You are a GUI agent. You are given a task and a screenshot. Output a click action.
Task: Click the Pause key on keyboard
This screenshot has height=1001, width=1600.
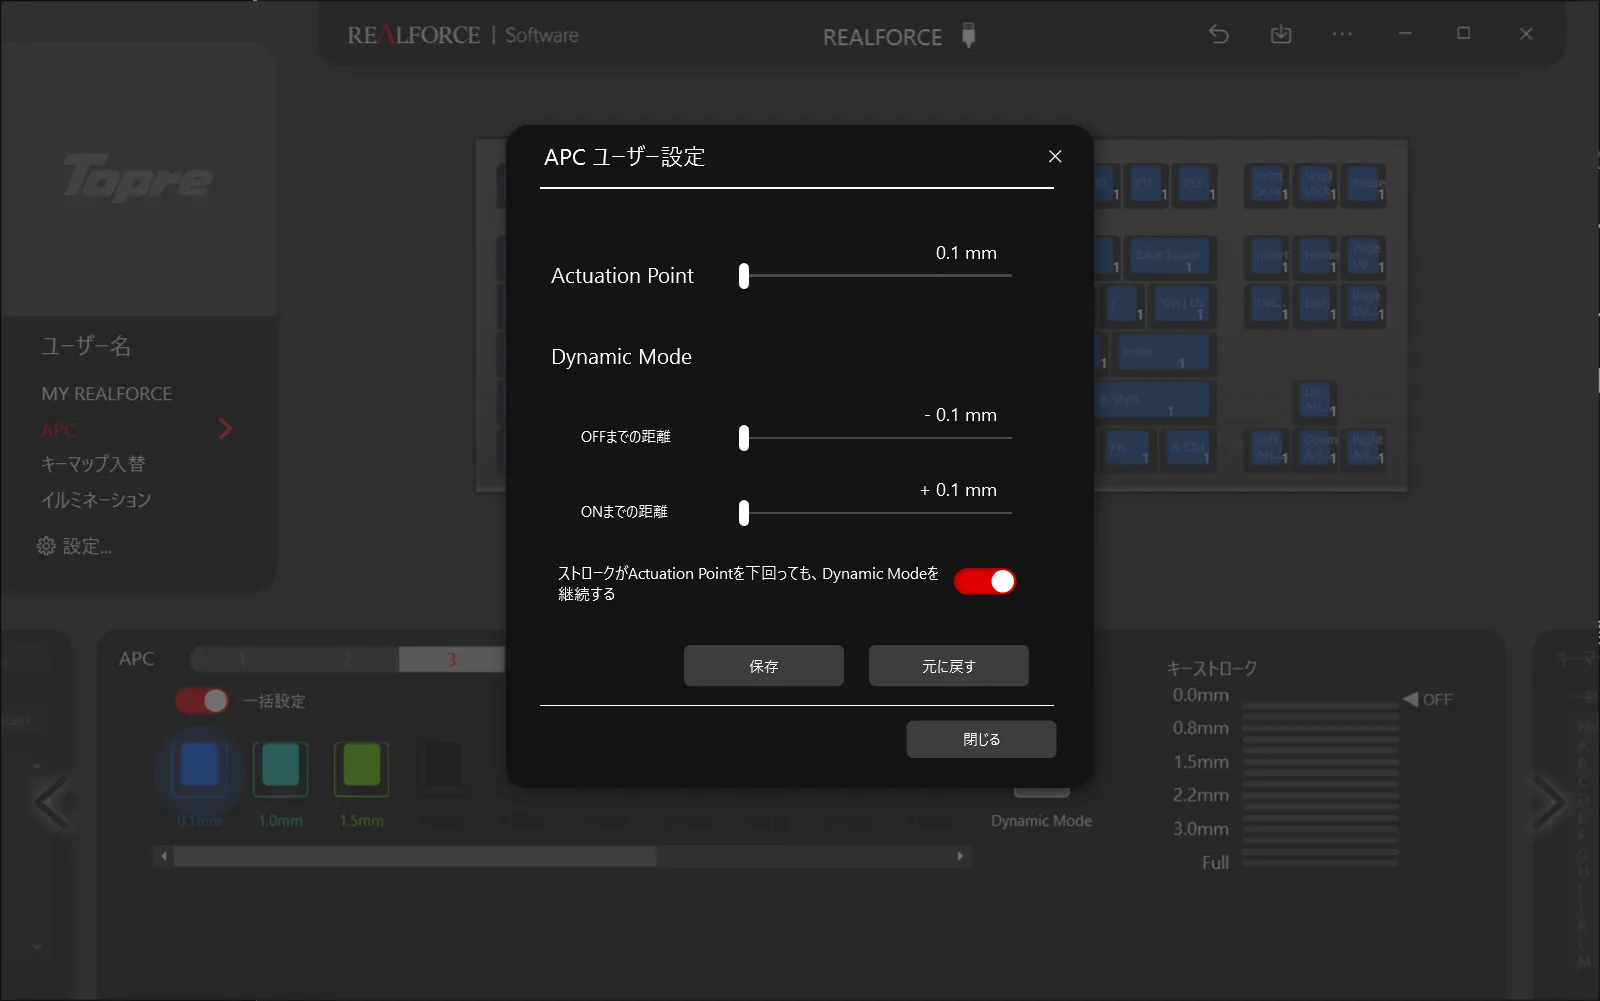click(1366, 185)
